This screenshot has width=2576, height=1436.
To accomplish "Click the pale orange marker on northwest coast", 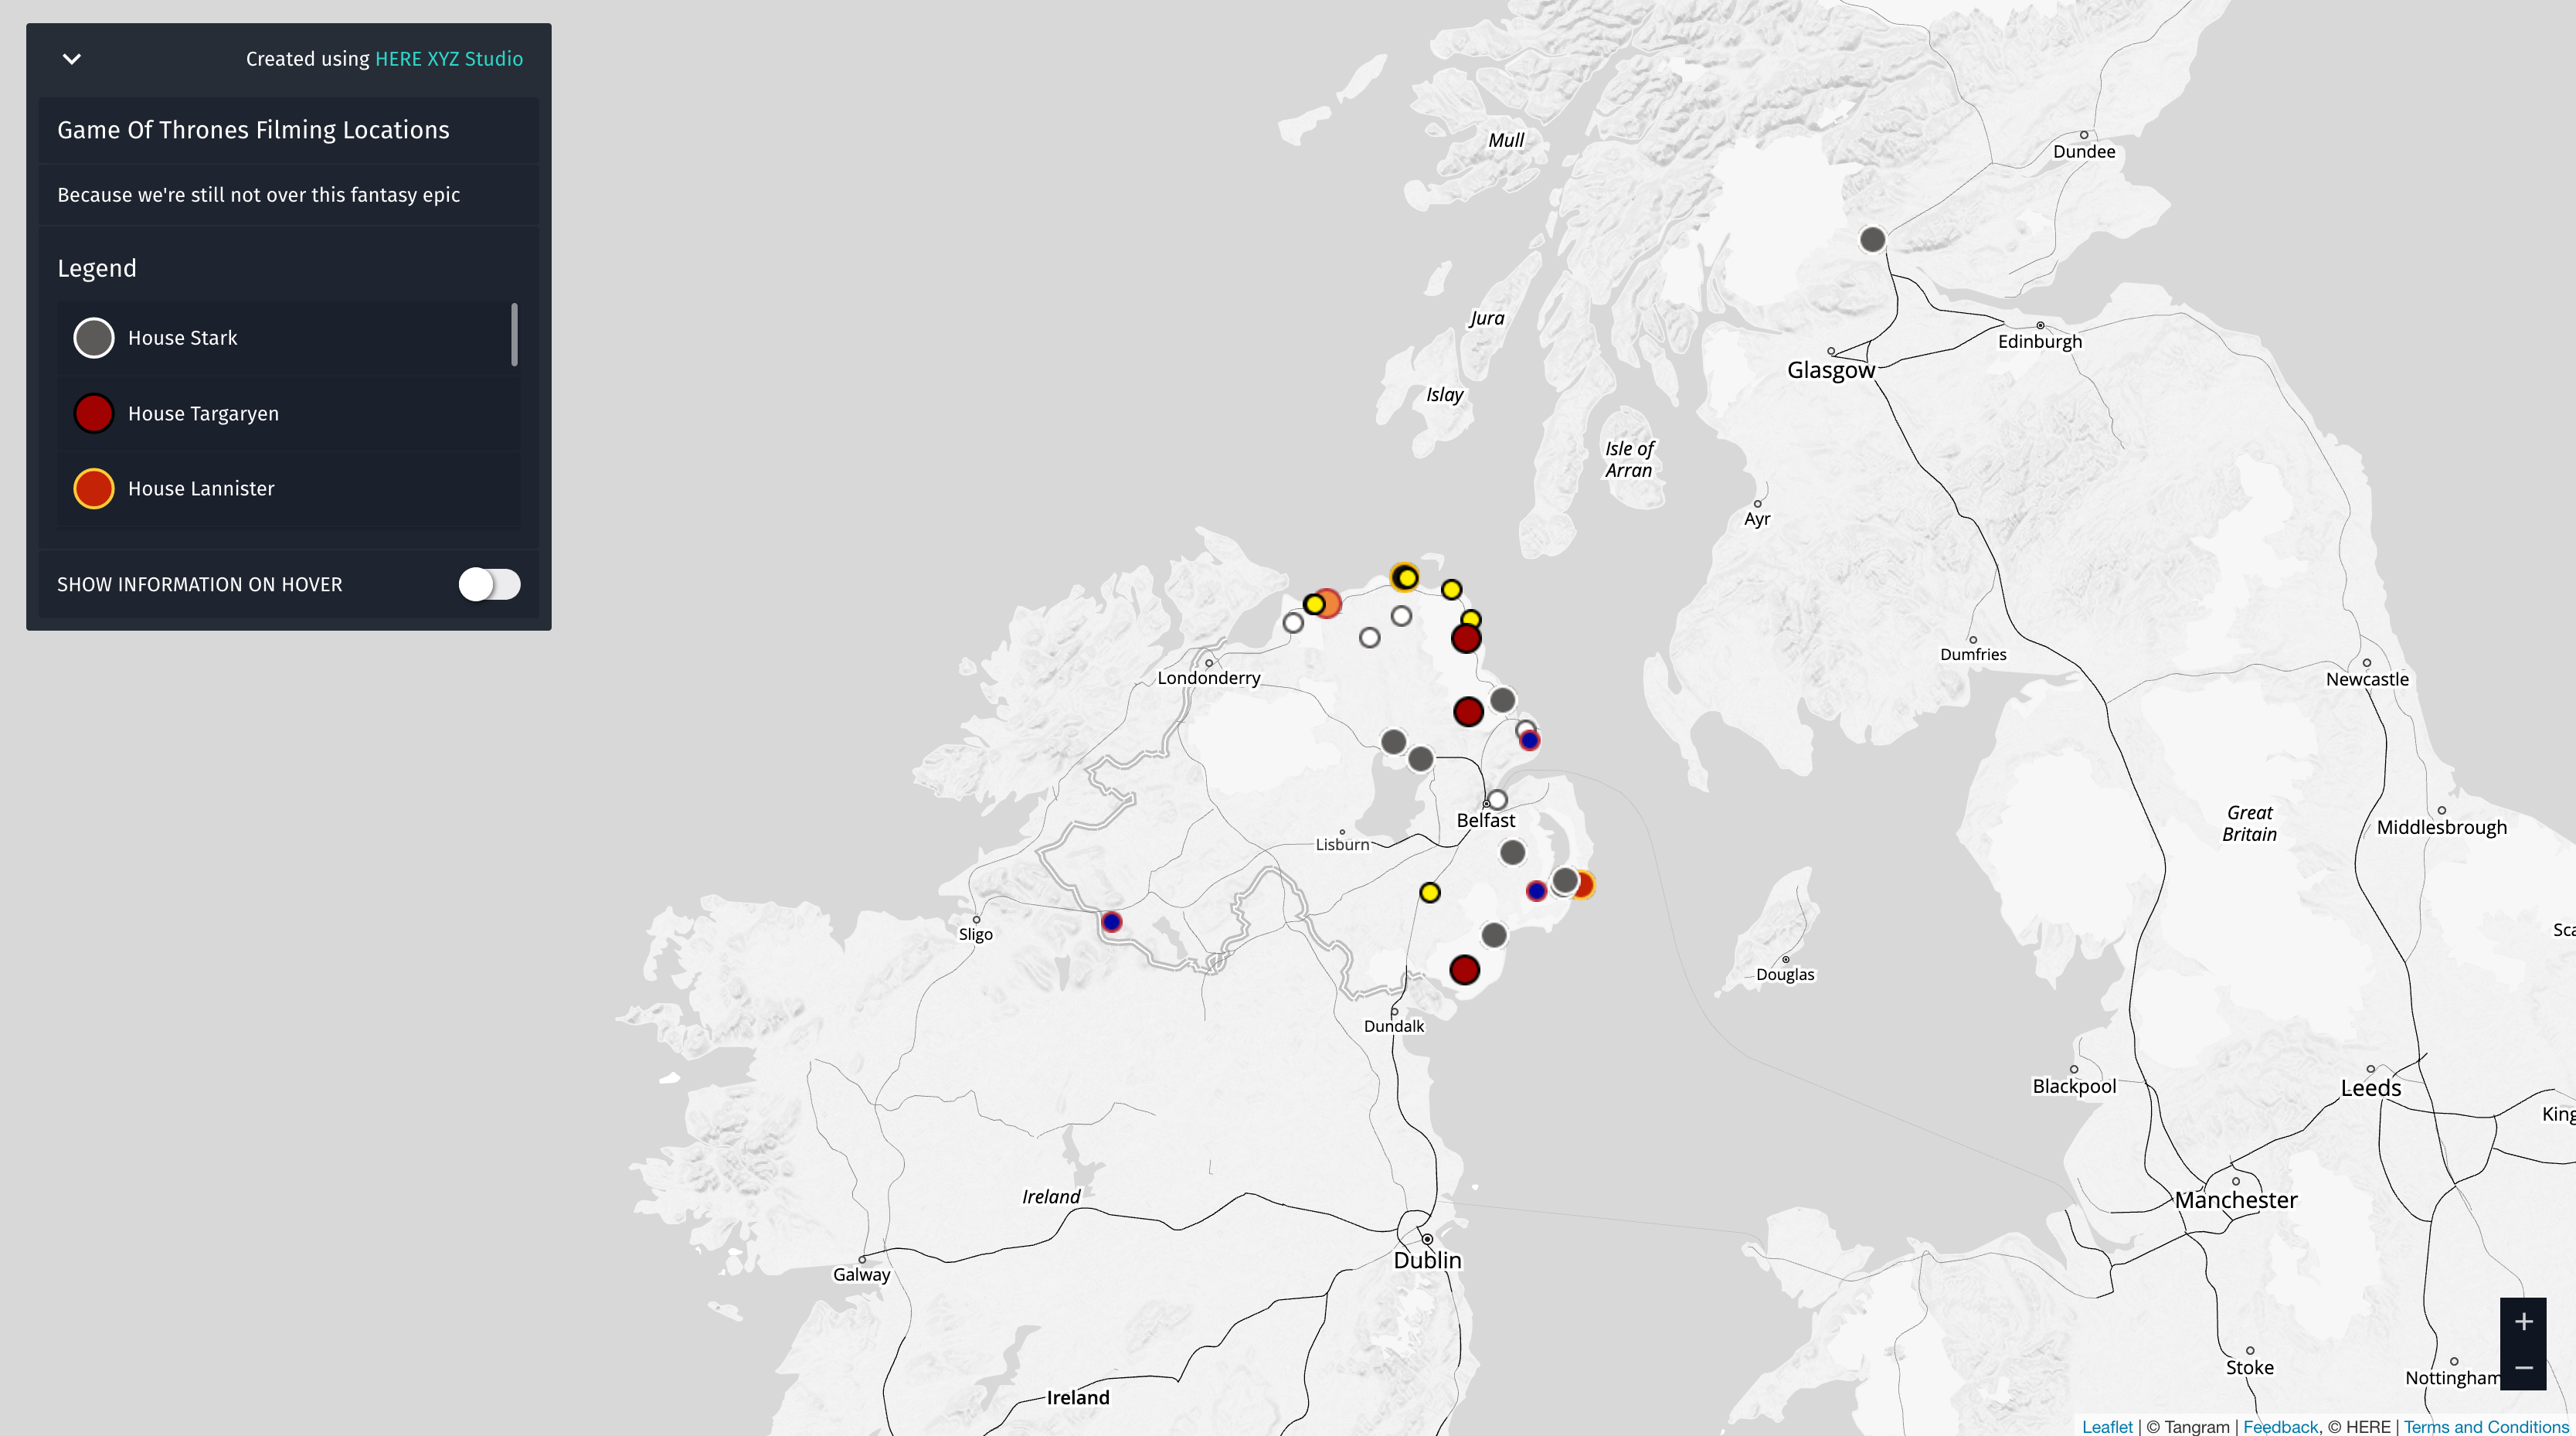I will pos(1329,604).
